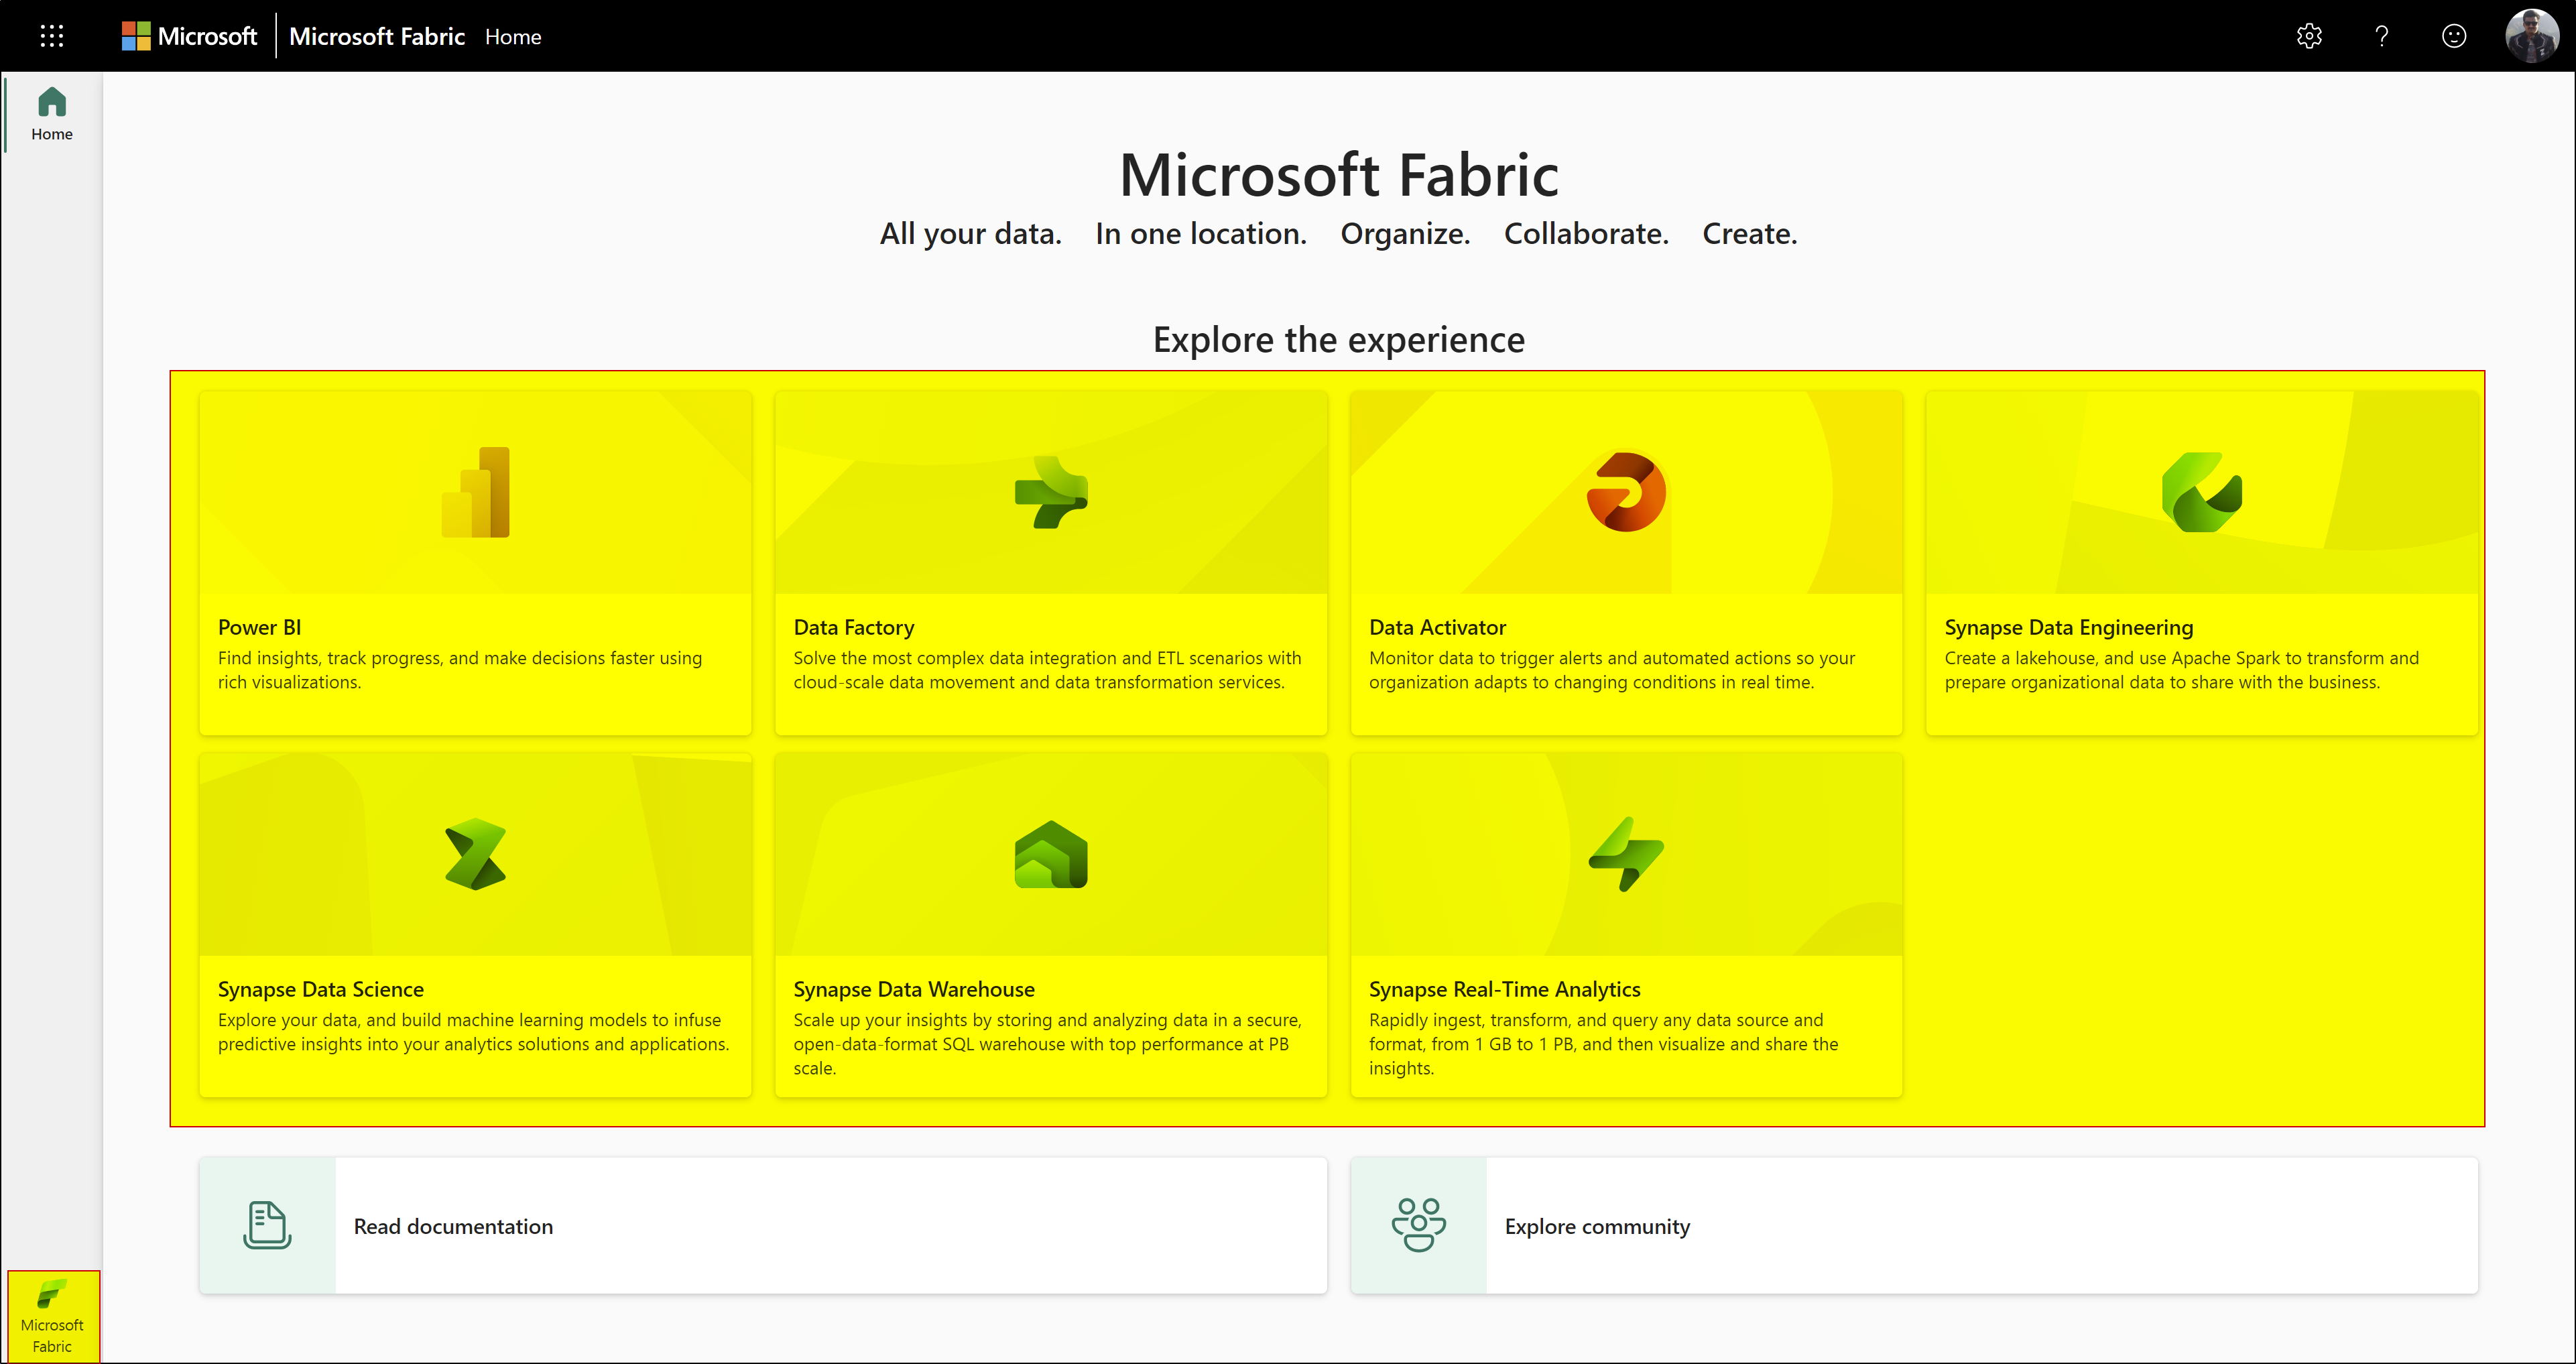The image size is (2576, 1364).
Task: Open the Data Factory card title
Action: pyautogui.click(x=854, y=627)
